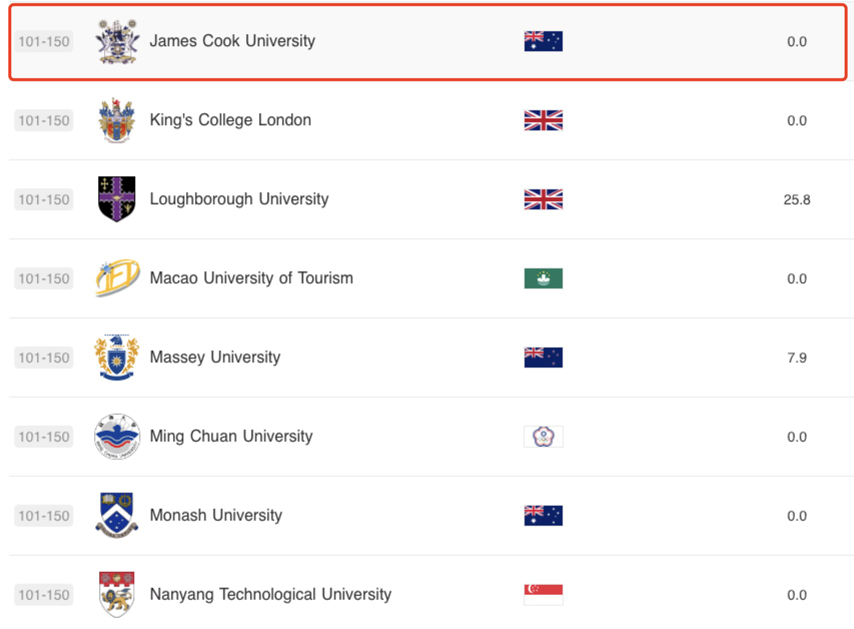Click Loughborough's 25.8 score value

pyautogui.click(x=796, y=200)
